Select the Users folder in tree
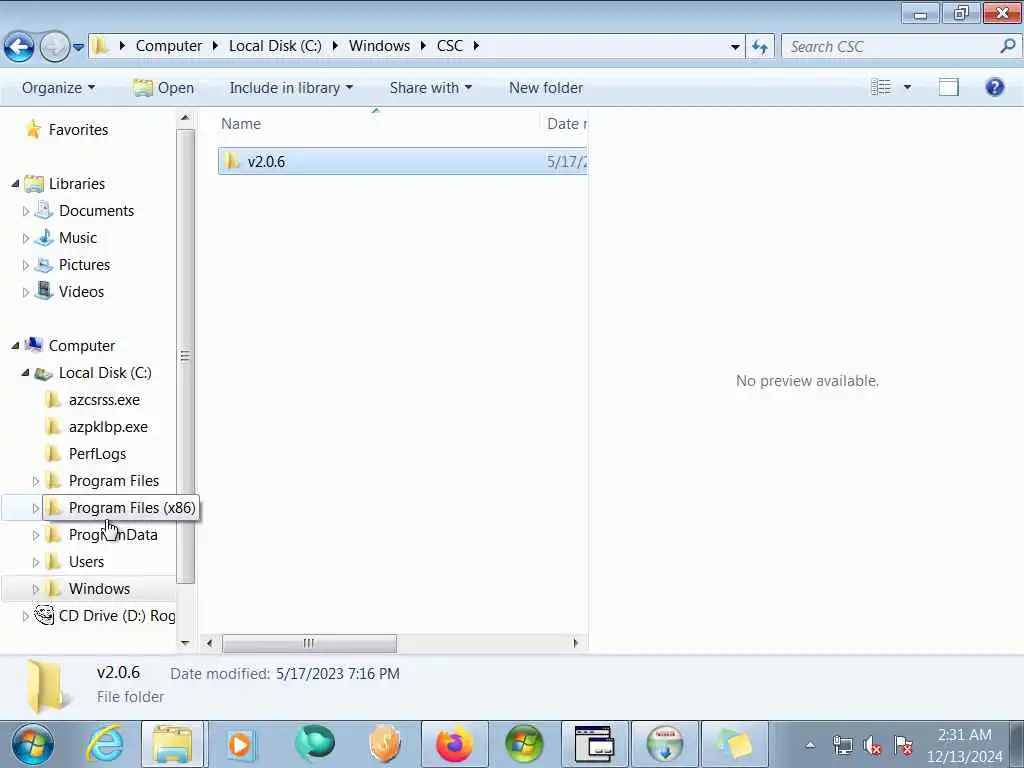 pos(86,562)
